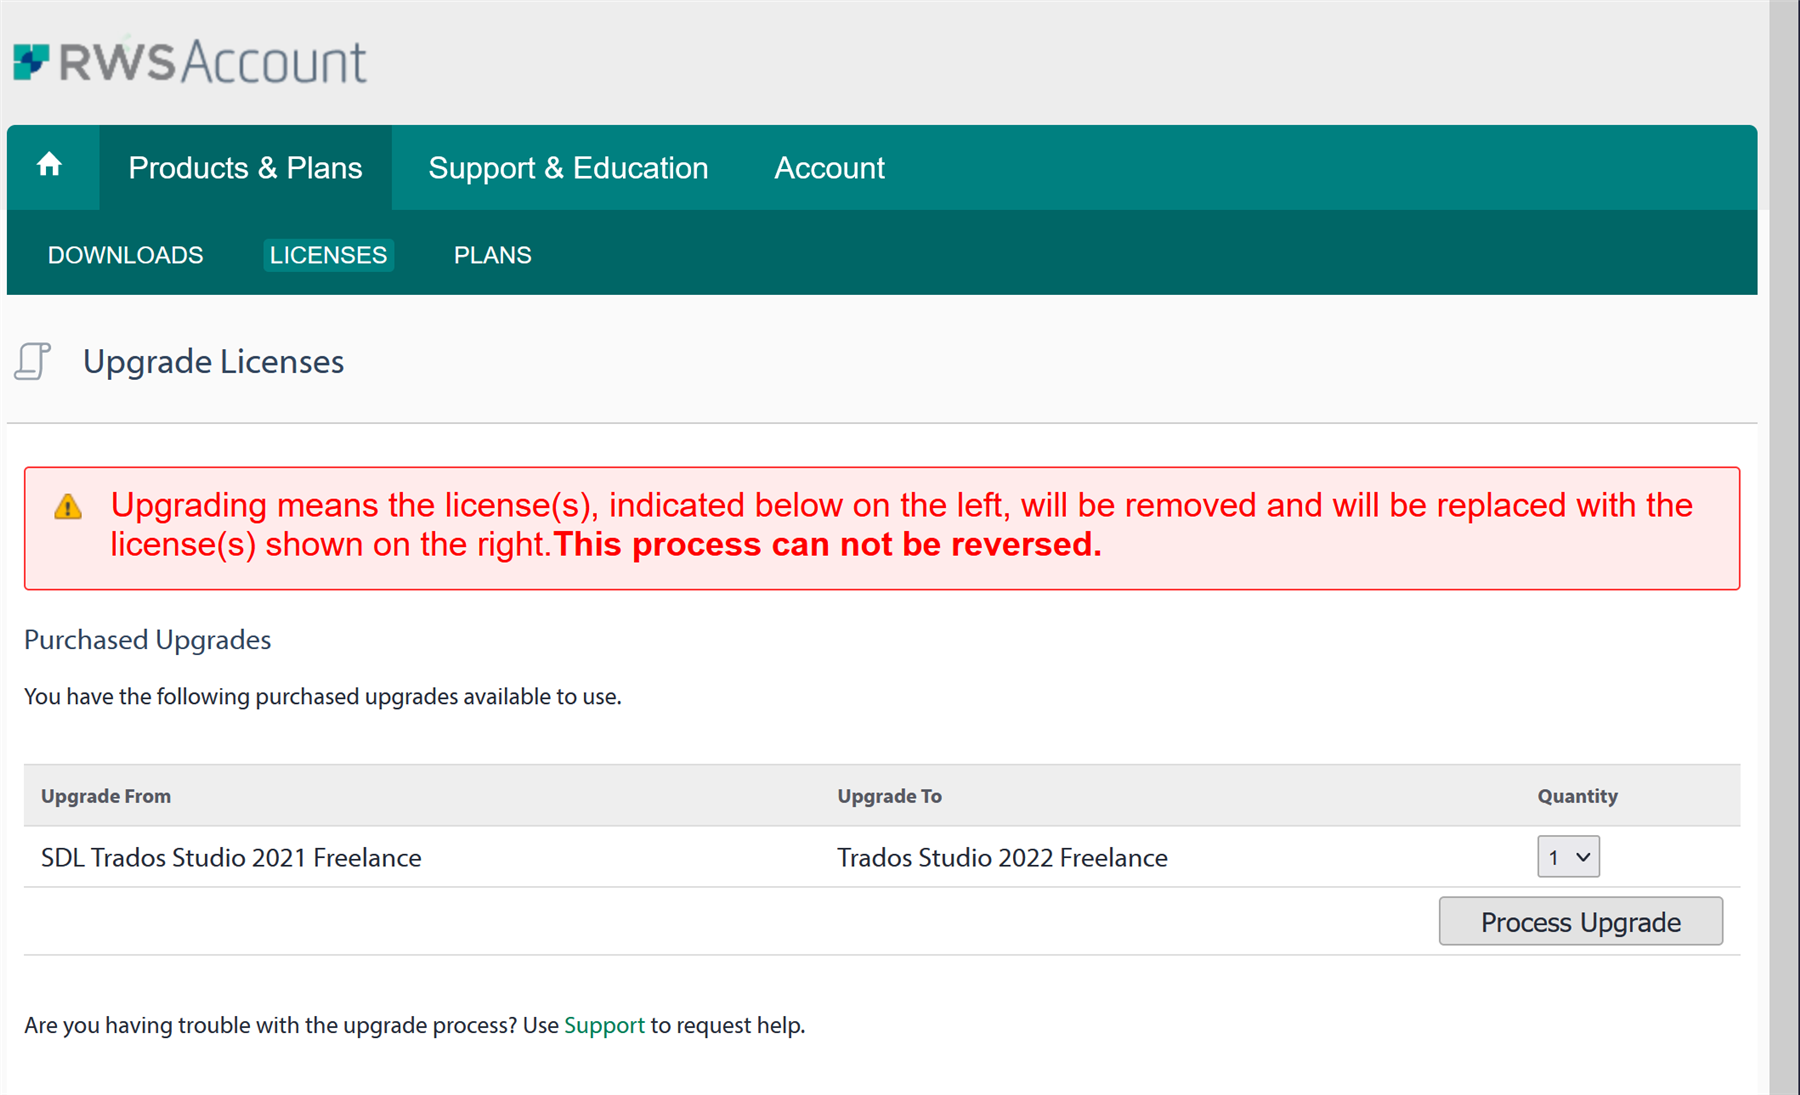Select the active LICENSES tab
This screenshot has width=1800, height=1095.
(x=328, y=255)
